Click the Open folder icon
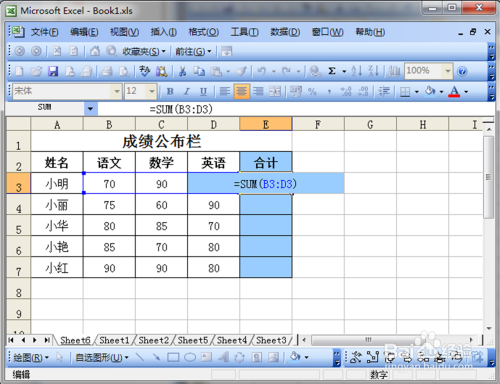Screen dimensions: 500x384 click(x=36, y=71)
